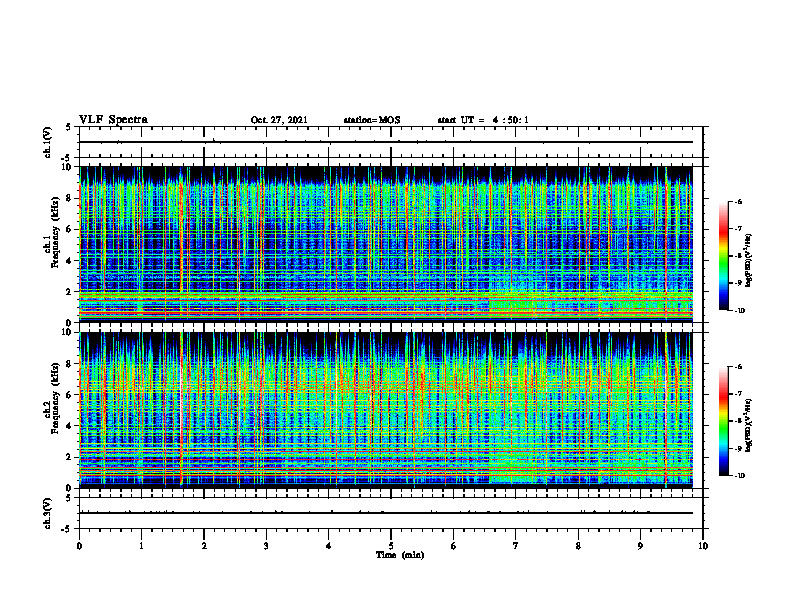Click the ch.1 spectrogram color bar
792x612 pixels.
(x=724, y=256)
